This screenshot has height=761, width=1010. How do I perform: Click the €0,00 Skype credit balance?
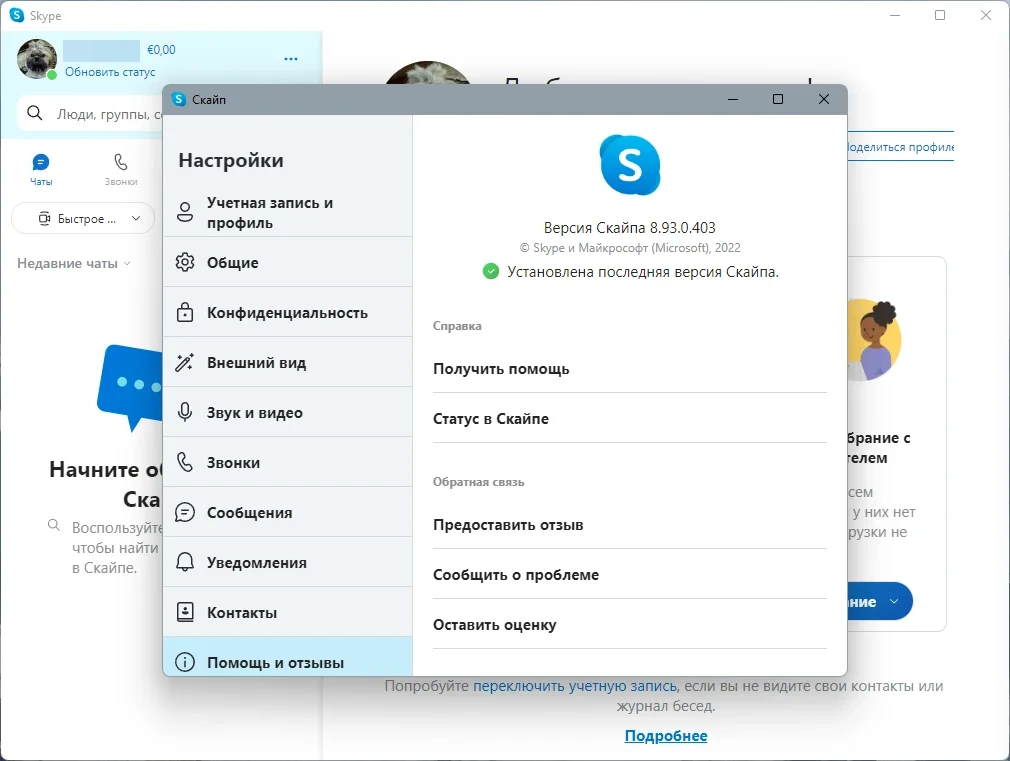[x=161, y=50]
